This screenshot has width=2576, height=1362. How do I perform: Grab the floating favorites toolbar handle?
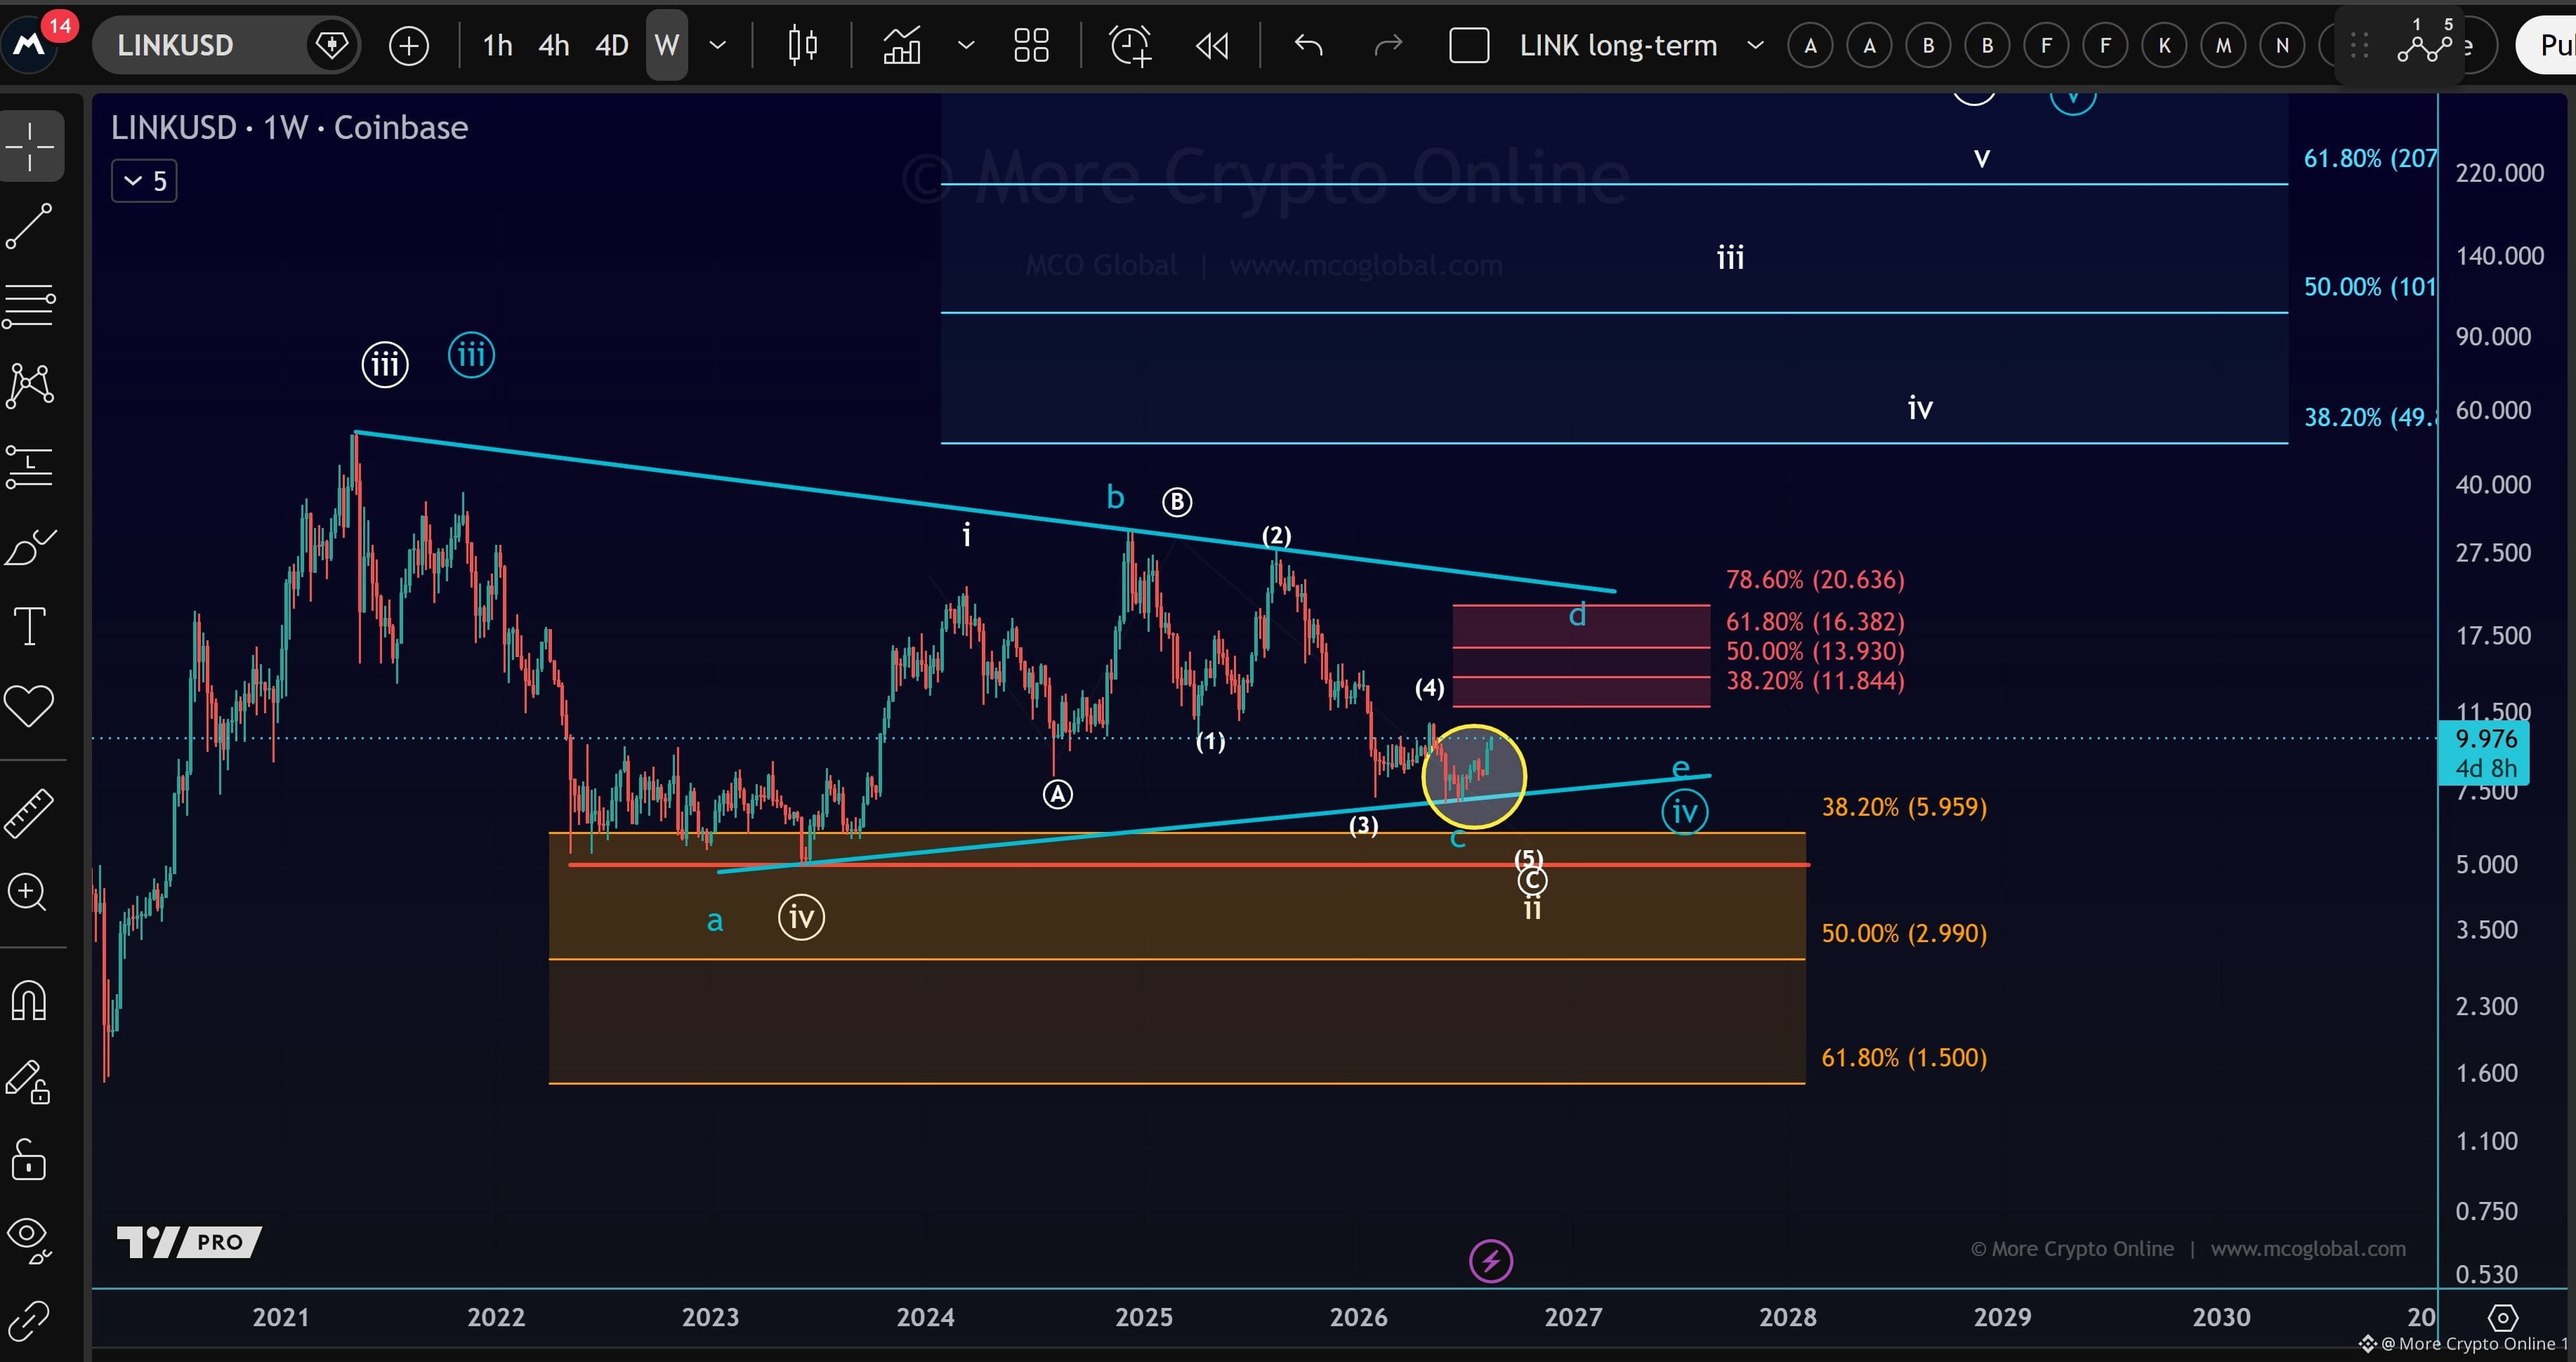tap(2359, 45)
